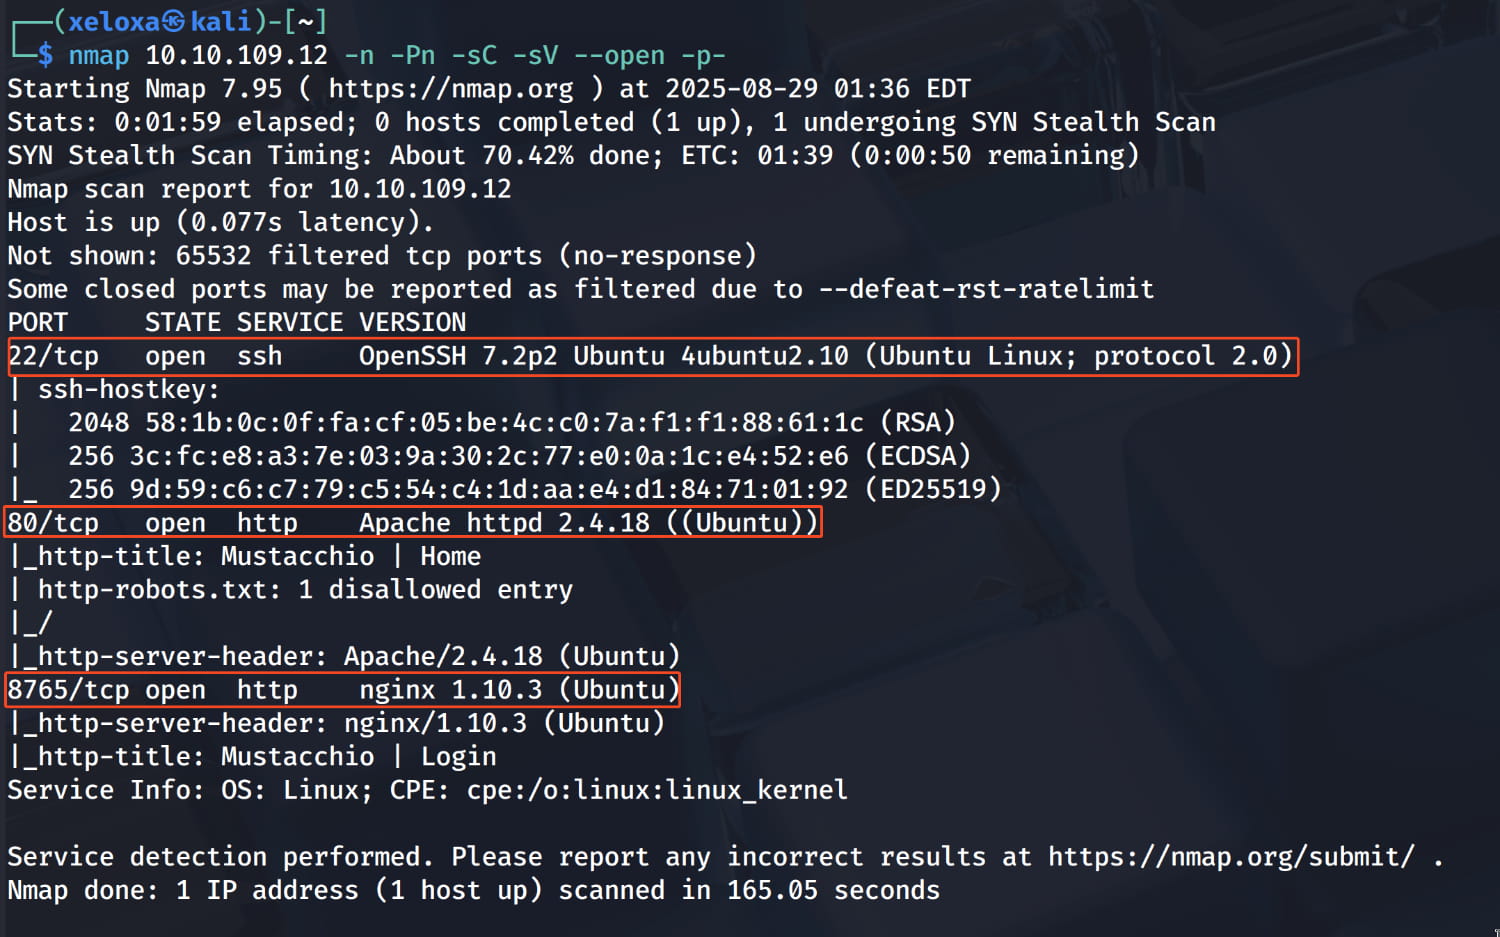1500x937 pixels.
Task: Click the ECDSA host key fingerprint line
Action: [519, 457]
